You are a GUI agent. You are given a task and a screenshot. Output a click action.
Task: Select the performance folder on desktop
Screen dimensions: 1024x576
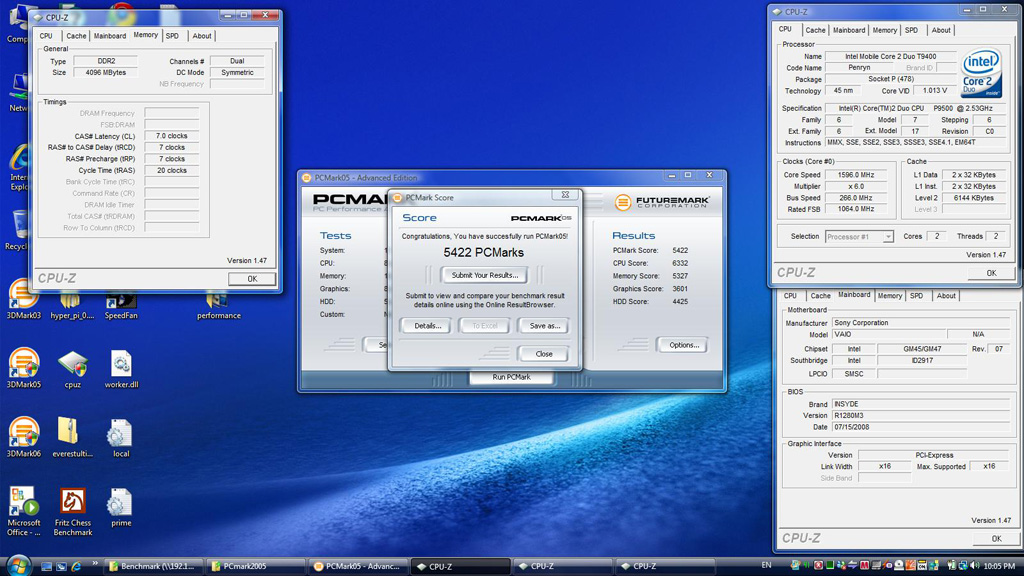(218, 306)
